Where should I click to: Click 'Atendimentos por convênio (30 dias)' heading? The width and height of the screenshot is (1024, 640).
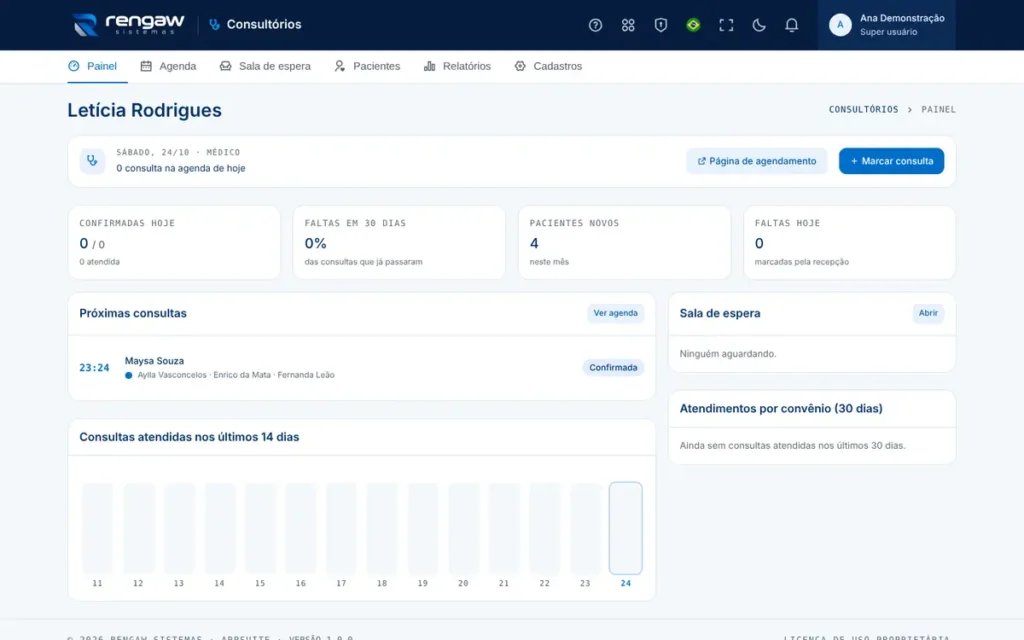pos(781,409)
